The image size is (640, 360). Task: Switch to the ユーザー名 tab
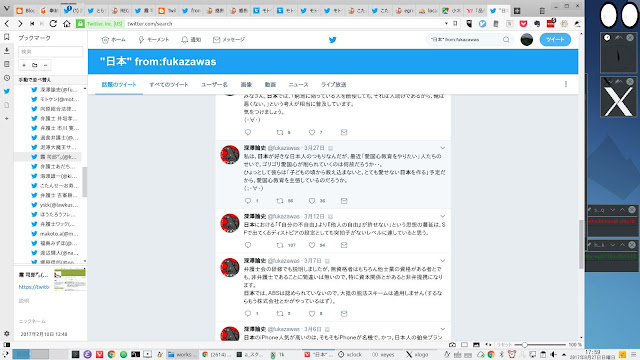point(214,84)
